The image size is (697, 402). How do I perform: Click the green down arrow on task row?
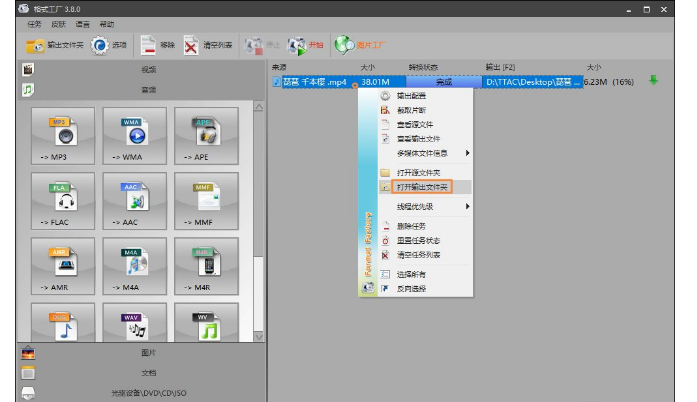pos(653,80)
